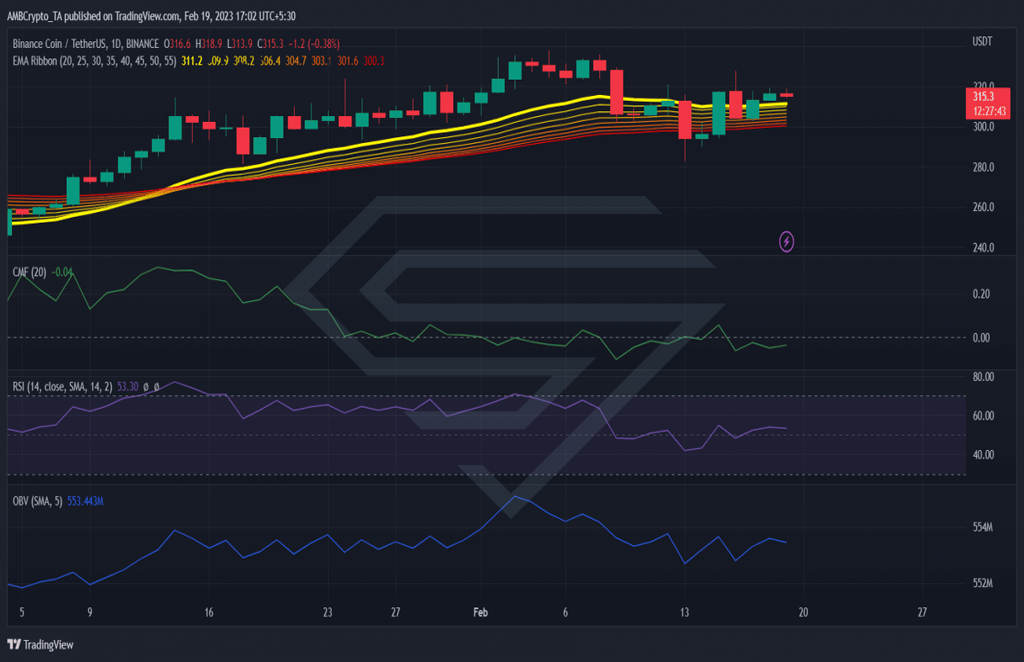Viewport: 1024px width, 662px height.
Task: Select the Binance Coin / TetherUS symbol title
Action: point(85,44)
